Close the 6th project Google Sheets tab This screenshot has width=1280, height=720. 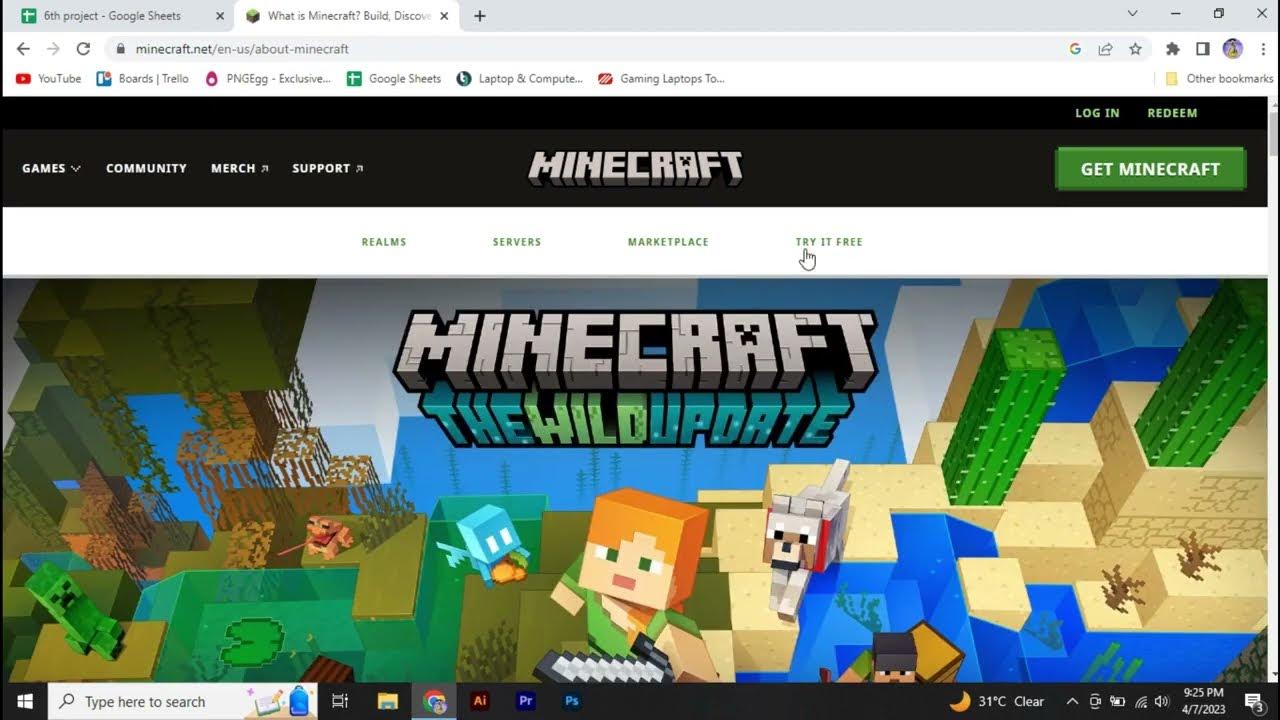coord(220,16)
